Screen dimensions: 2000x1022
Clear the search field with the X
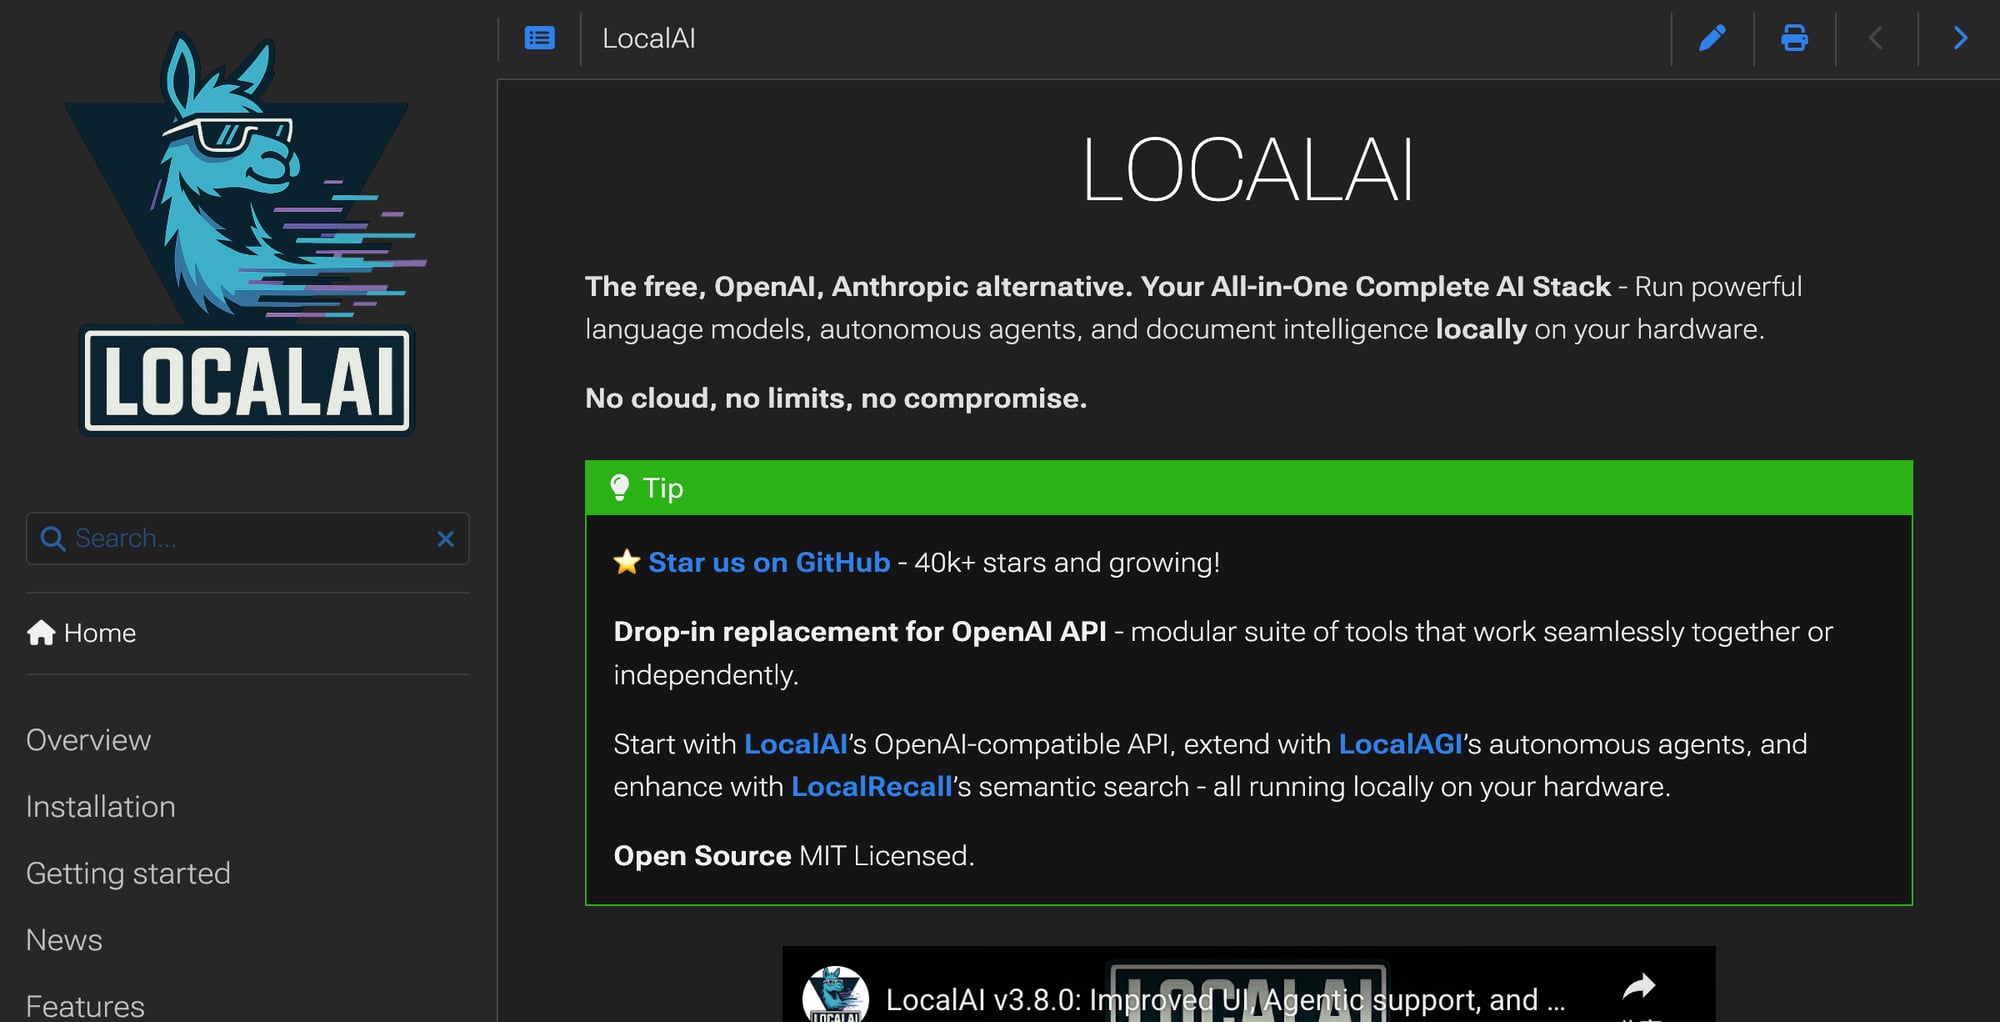pos(445,538)
